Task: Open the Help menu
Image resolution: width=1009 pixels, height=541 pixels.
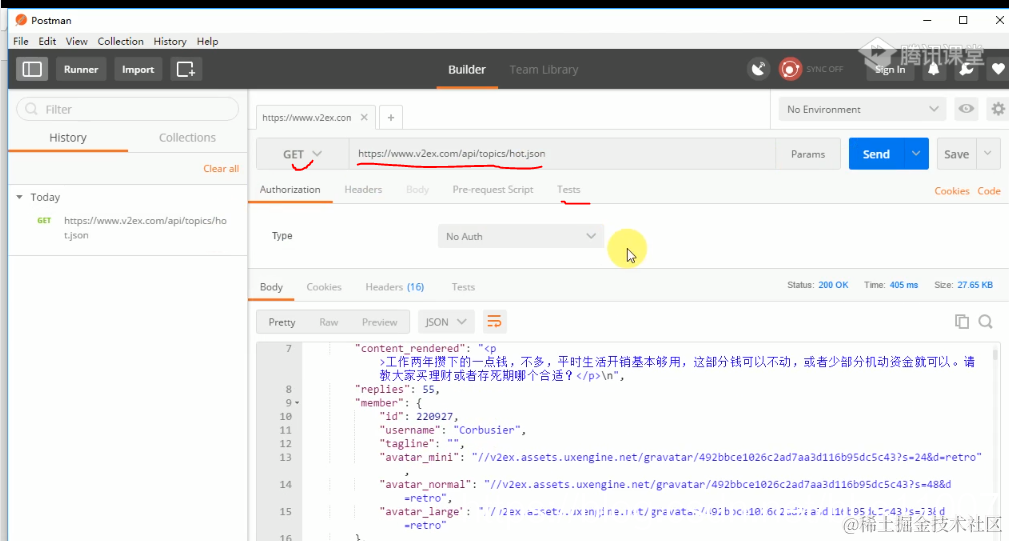Action: [207, 41]
